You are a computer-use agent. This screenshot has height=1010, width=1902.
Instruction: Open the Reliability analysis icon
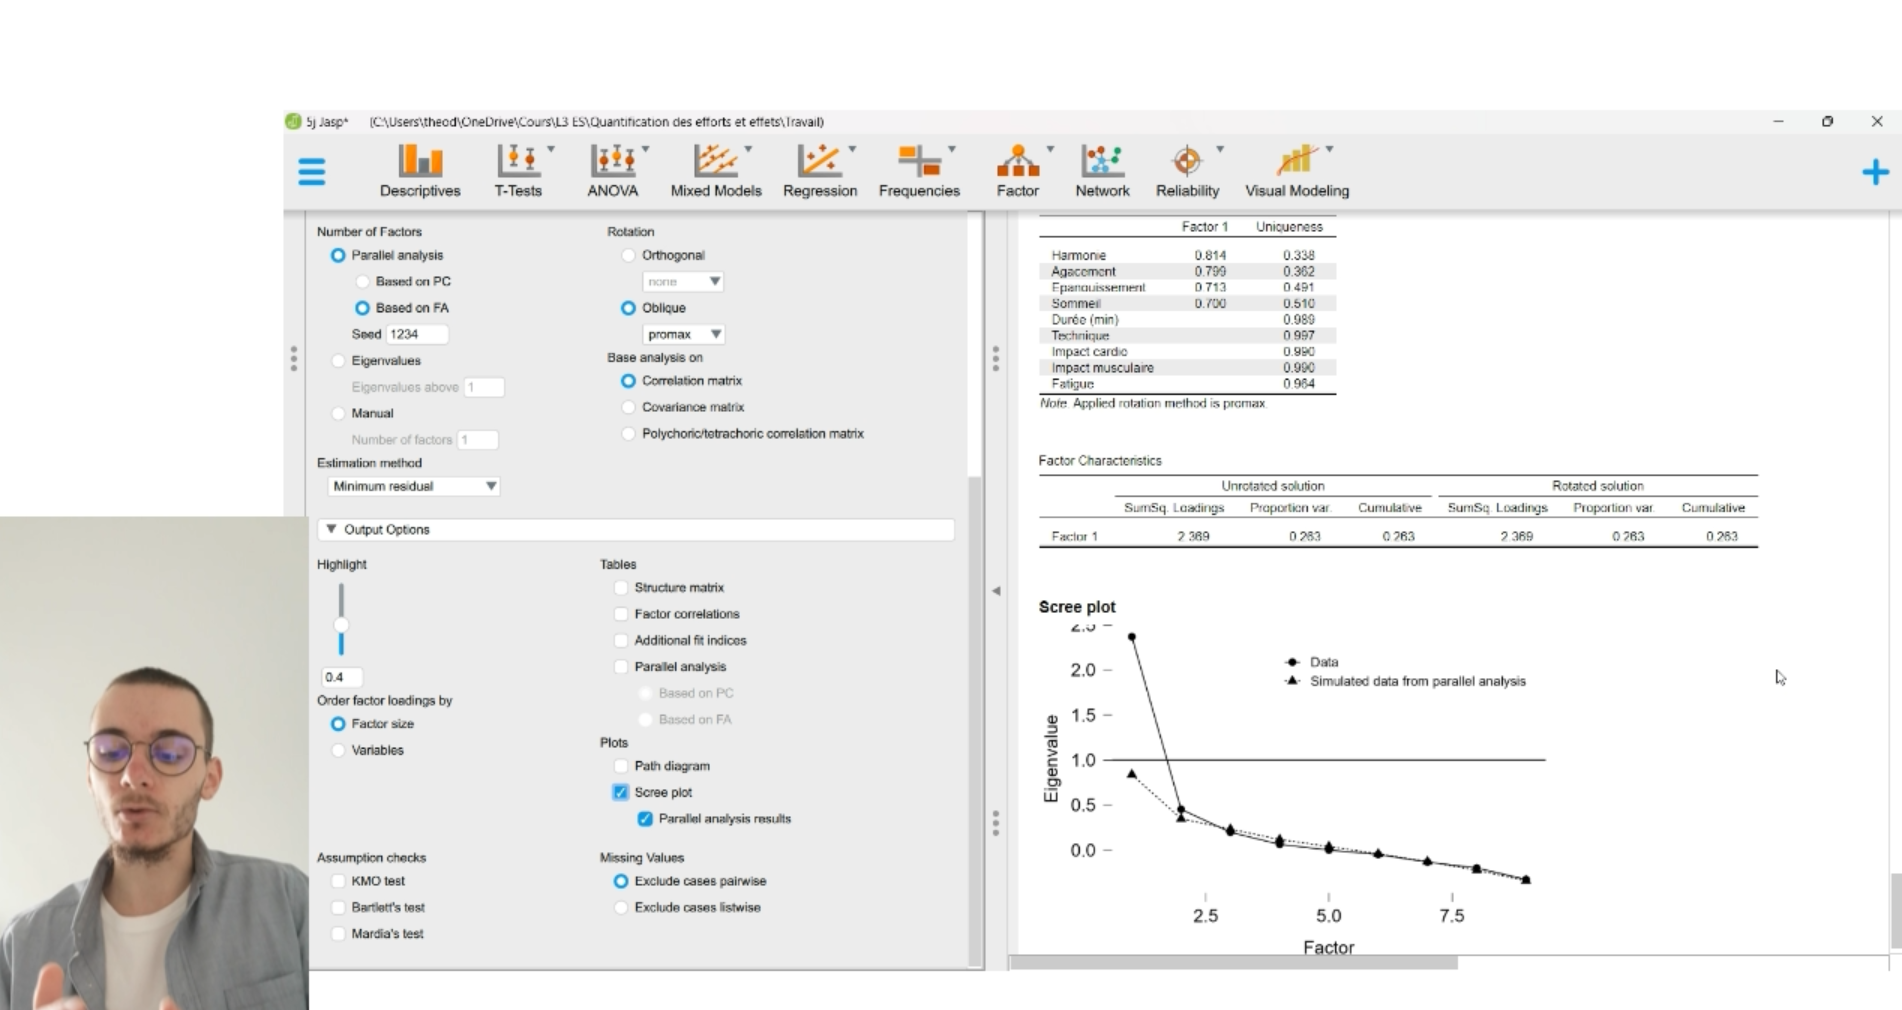[1187, 170]
